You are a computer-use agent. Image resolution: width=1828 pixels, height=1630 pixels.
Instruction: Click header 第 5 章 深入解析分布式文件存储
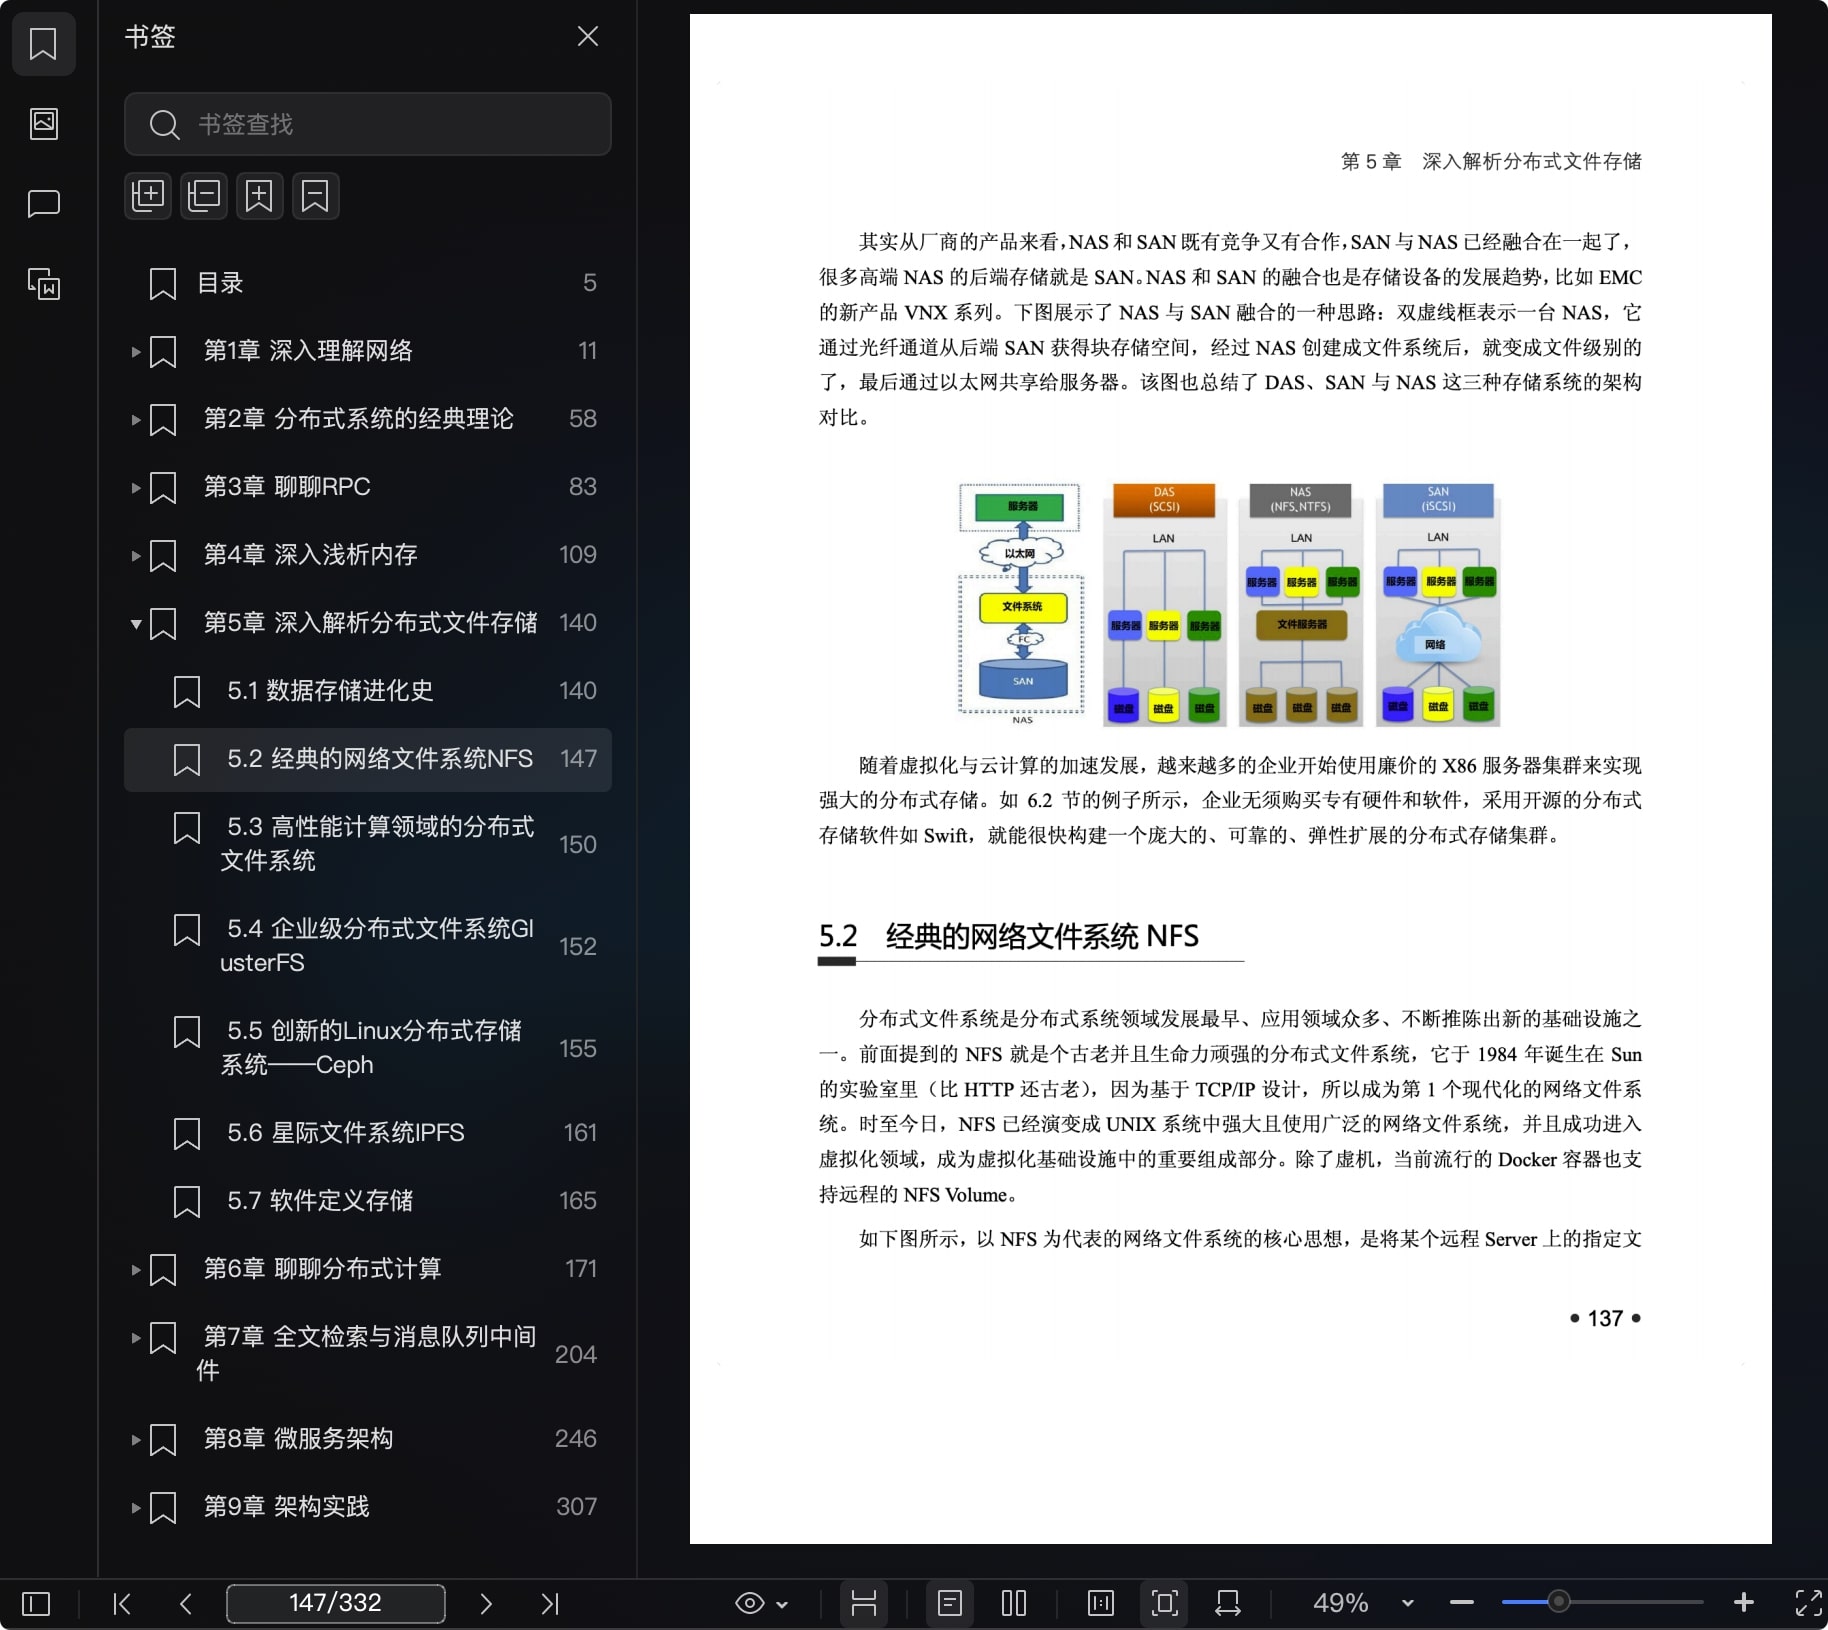[1491, 162]
